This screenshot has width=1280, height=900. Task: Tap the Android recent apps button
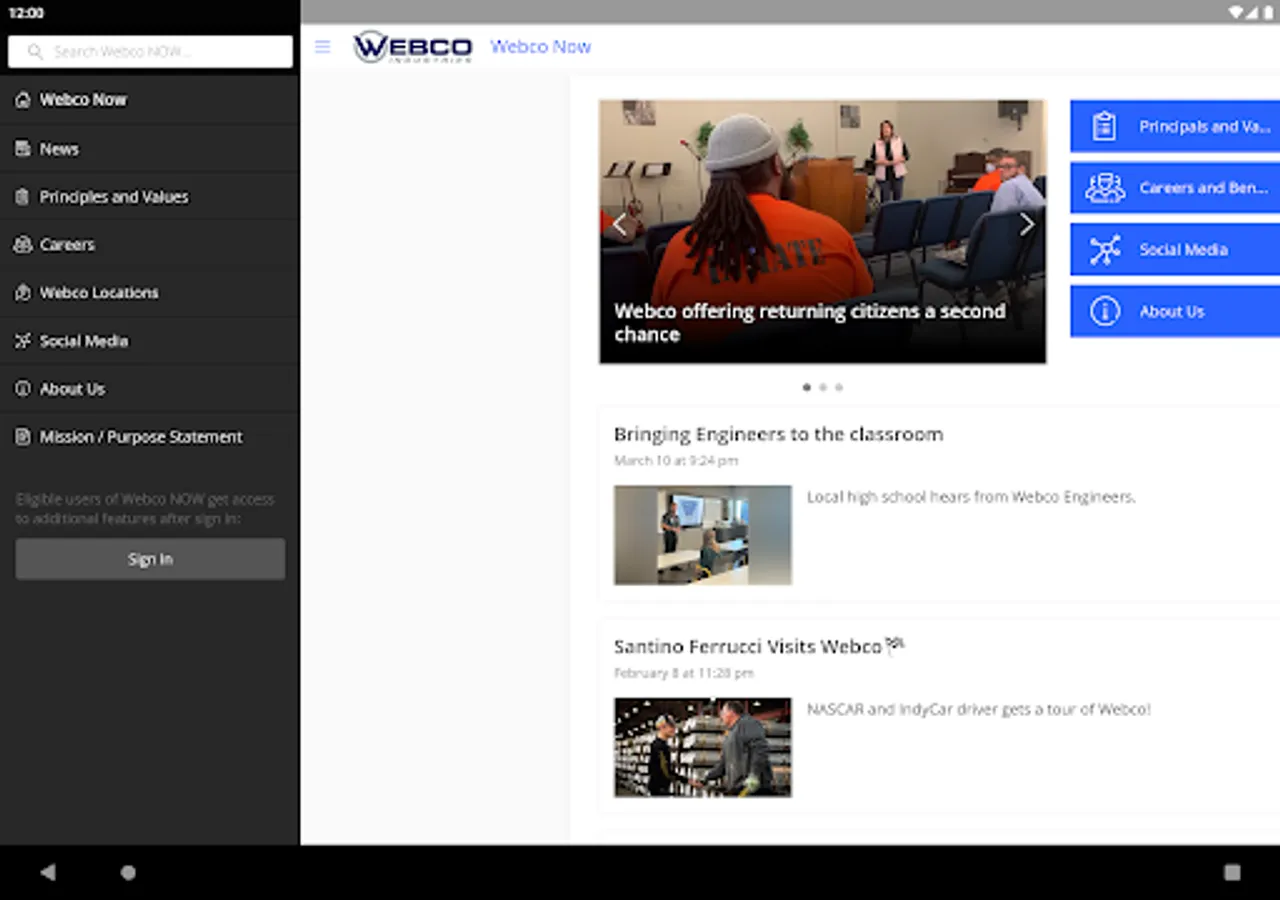click(x=1232, y=872)
